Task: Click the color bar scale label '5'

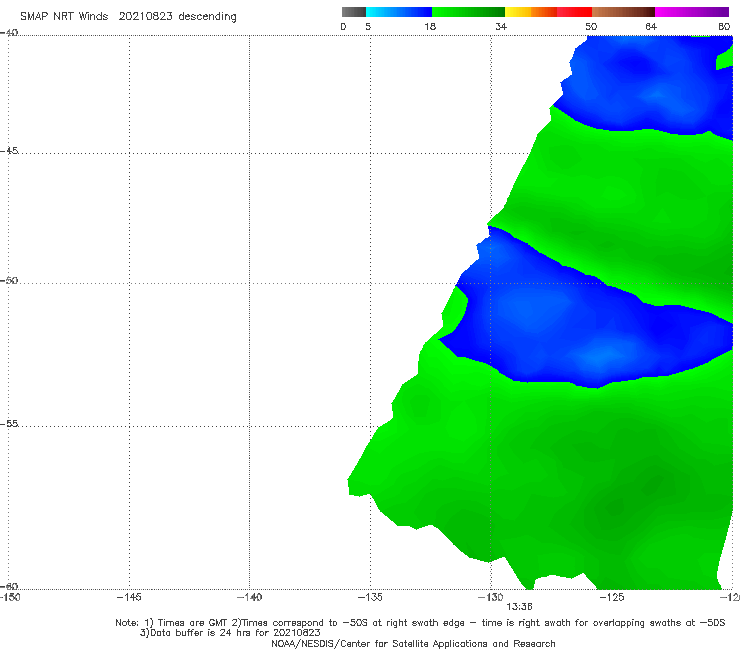Action: tap(368, 26)
